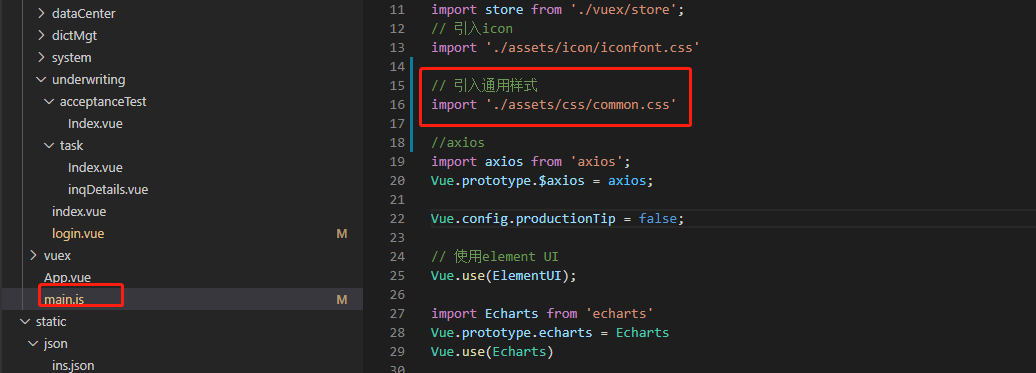
Task: Open Index.vue under acceptanceTest
Action: [x=95, y=123]
